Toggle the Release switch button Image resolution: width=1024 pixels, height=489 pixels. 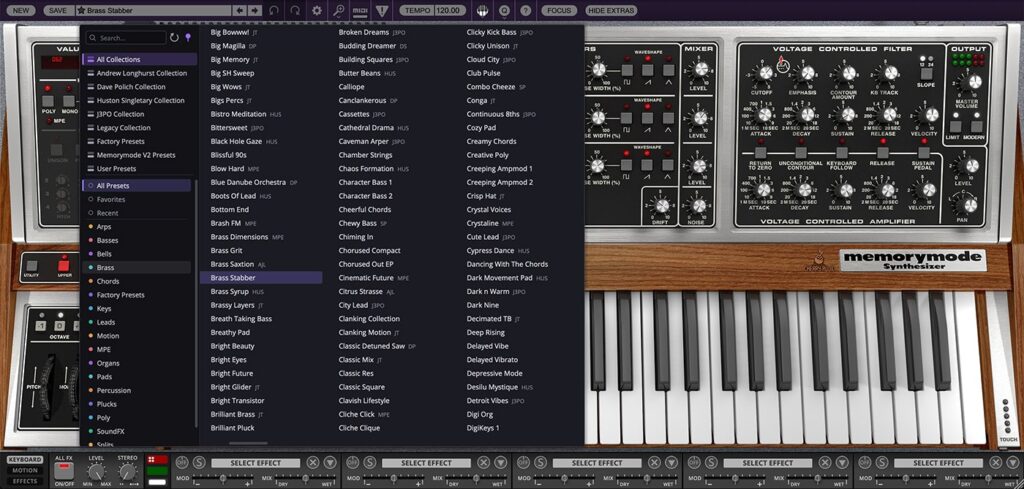click(x=882, y=152)
